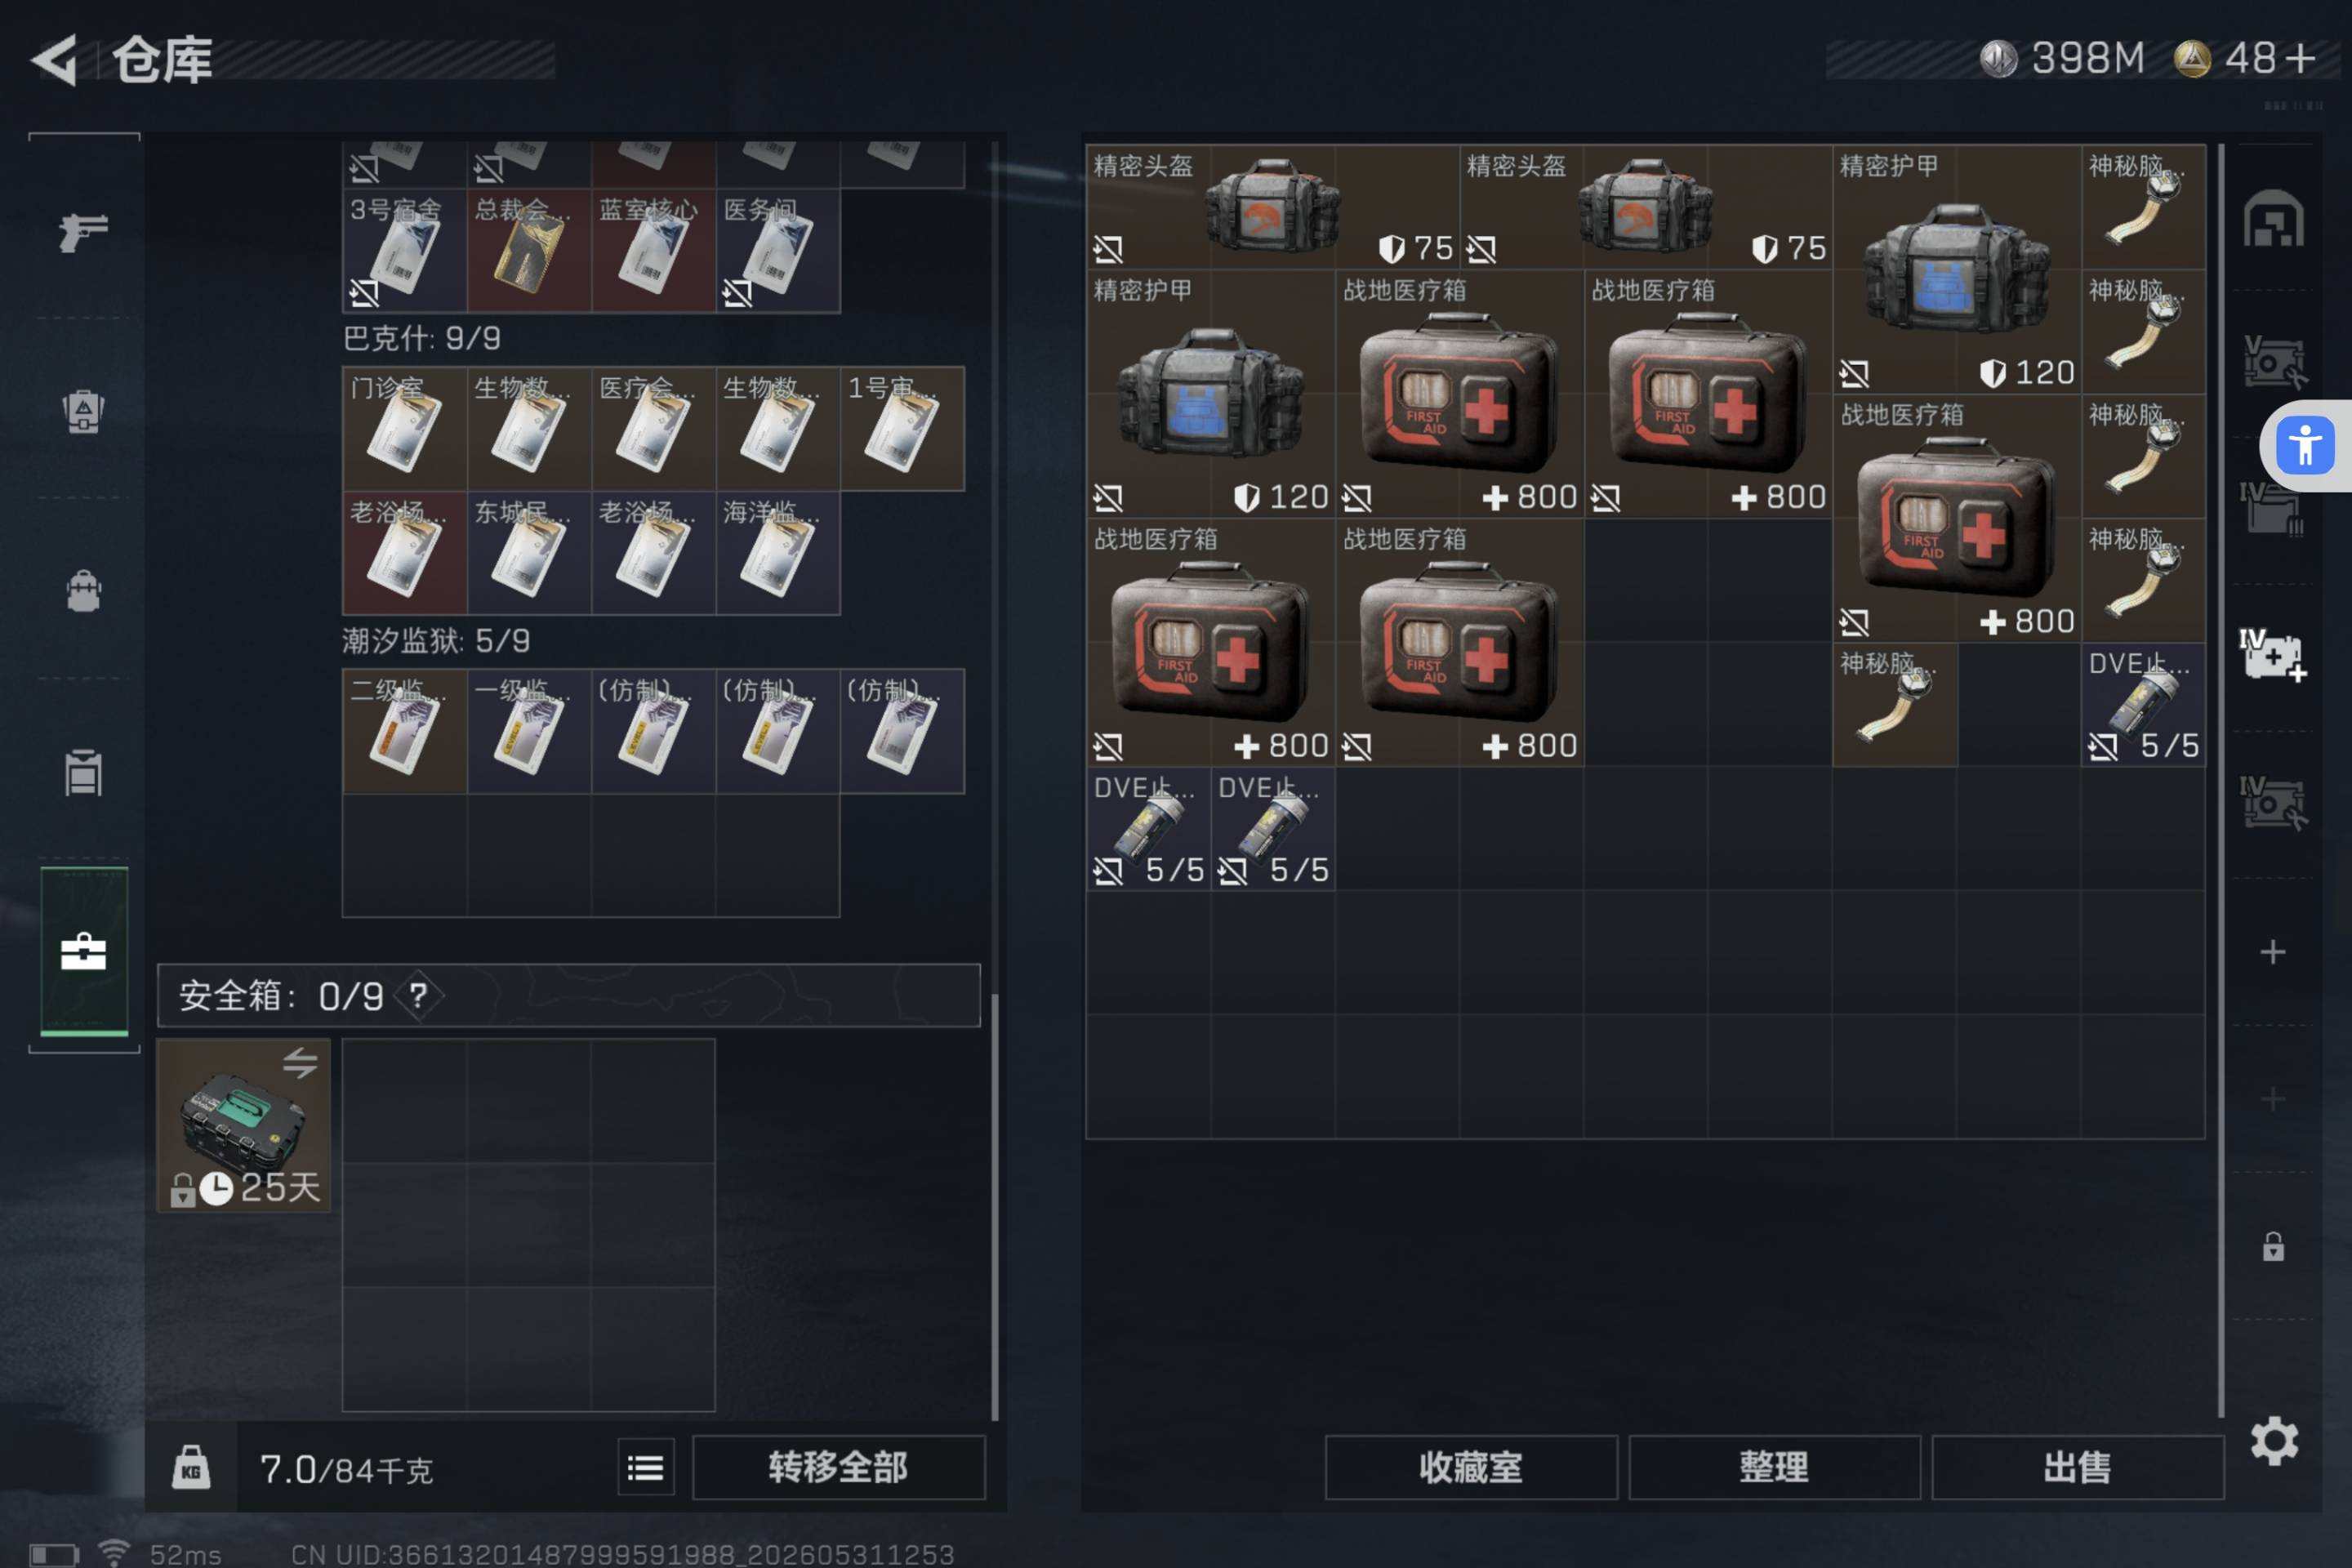The image size is (2352, 1568).
Task: Select the DVE item below the 神秘脑 column
Action: coord(2143,705)
